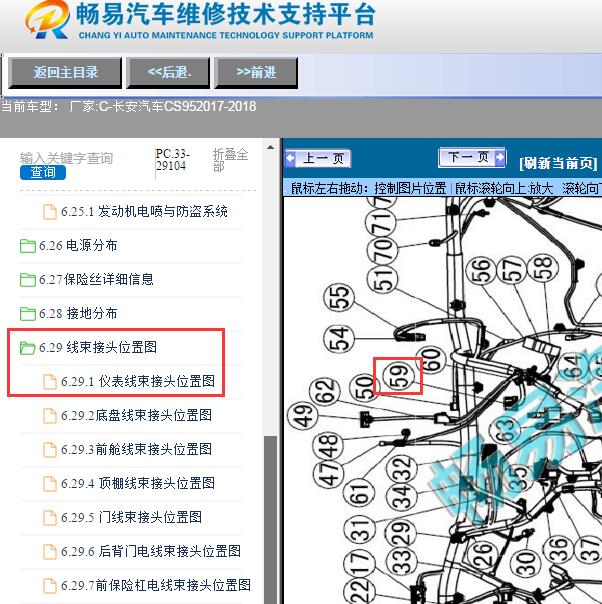Click connector number 31 in the diagram
Screen dimensions: 602x604
tap(359, 530)
